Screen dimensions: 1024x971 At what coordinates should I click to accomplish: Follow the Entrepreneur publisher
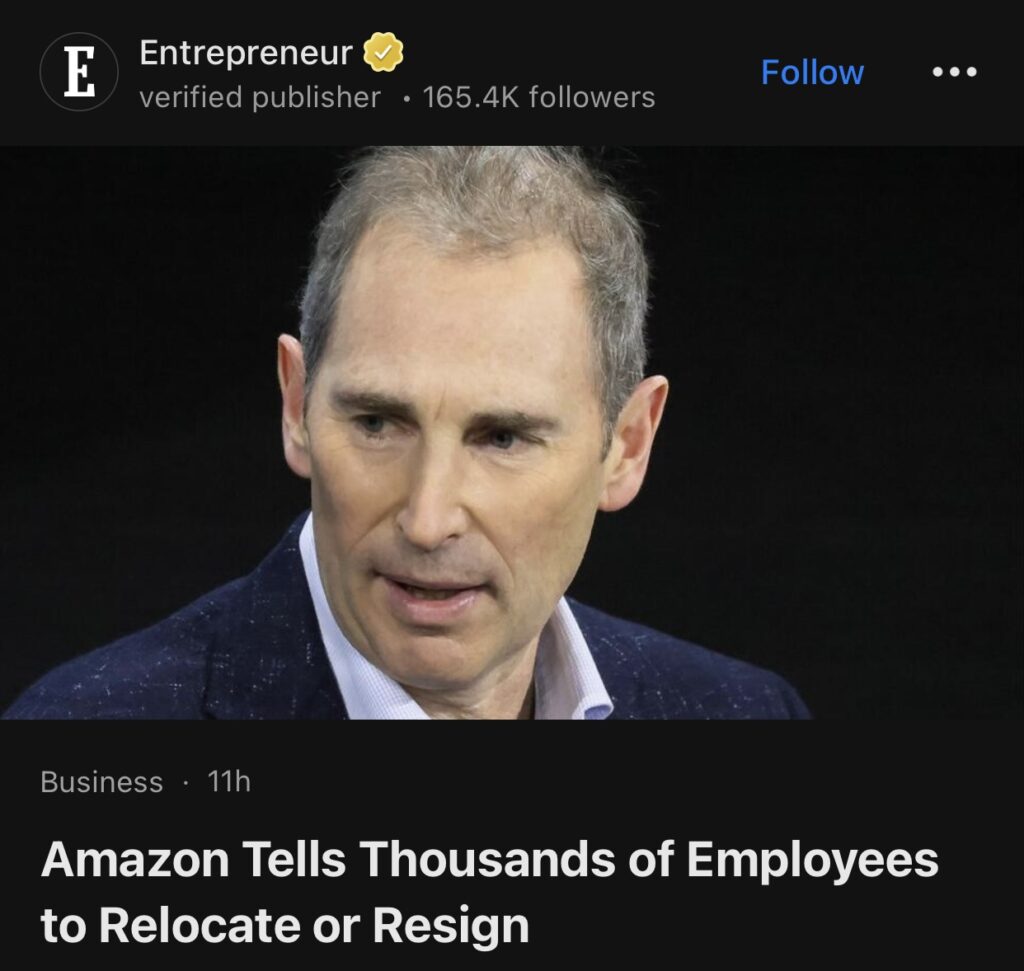812,72
